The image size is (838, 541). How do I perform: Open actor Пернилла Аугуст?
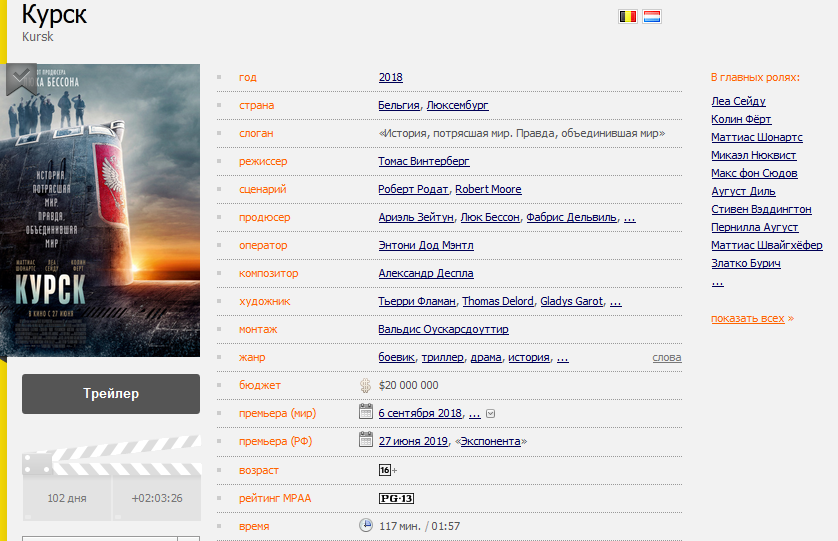click(755, 227)
